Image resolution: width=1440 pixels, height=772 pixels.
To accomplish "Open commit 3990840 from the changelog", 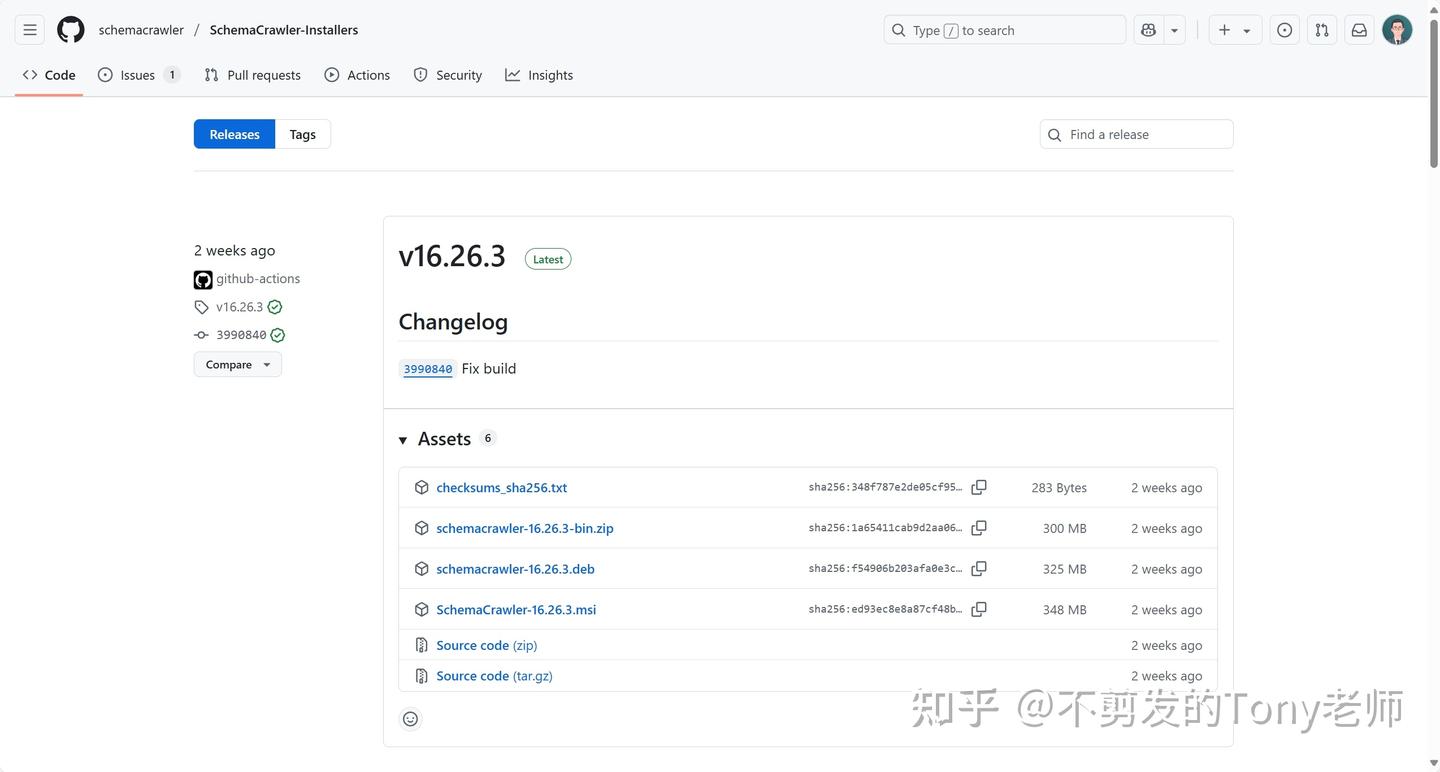I will pyautogui.click(x=427, y=368).
